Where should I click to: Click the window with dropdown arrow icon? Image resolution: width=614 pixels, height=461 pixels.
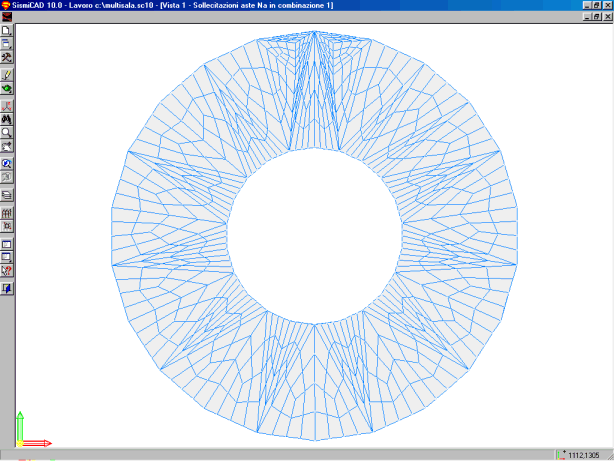[7, 257]
